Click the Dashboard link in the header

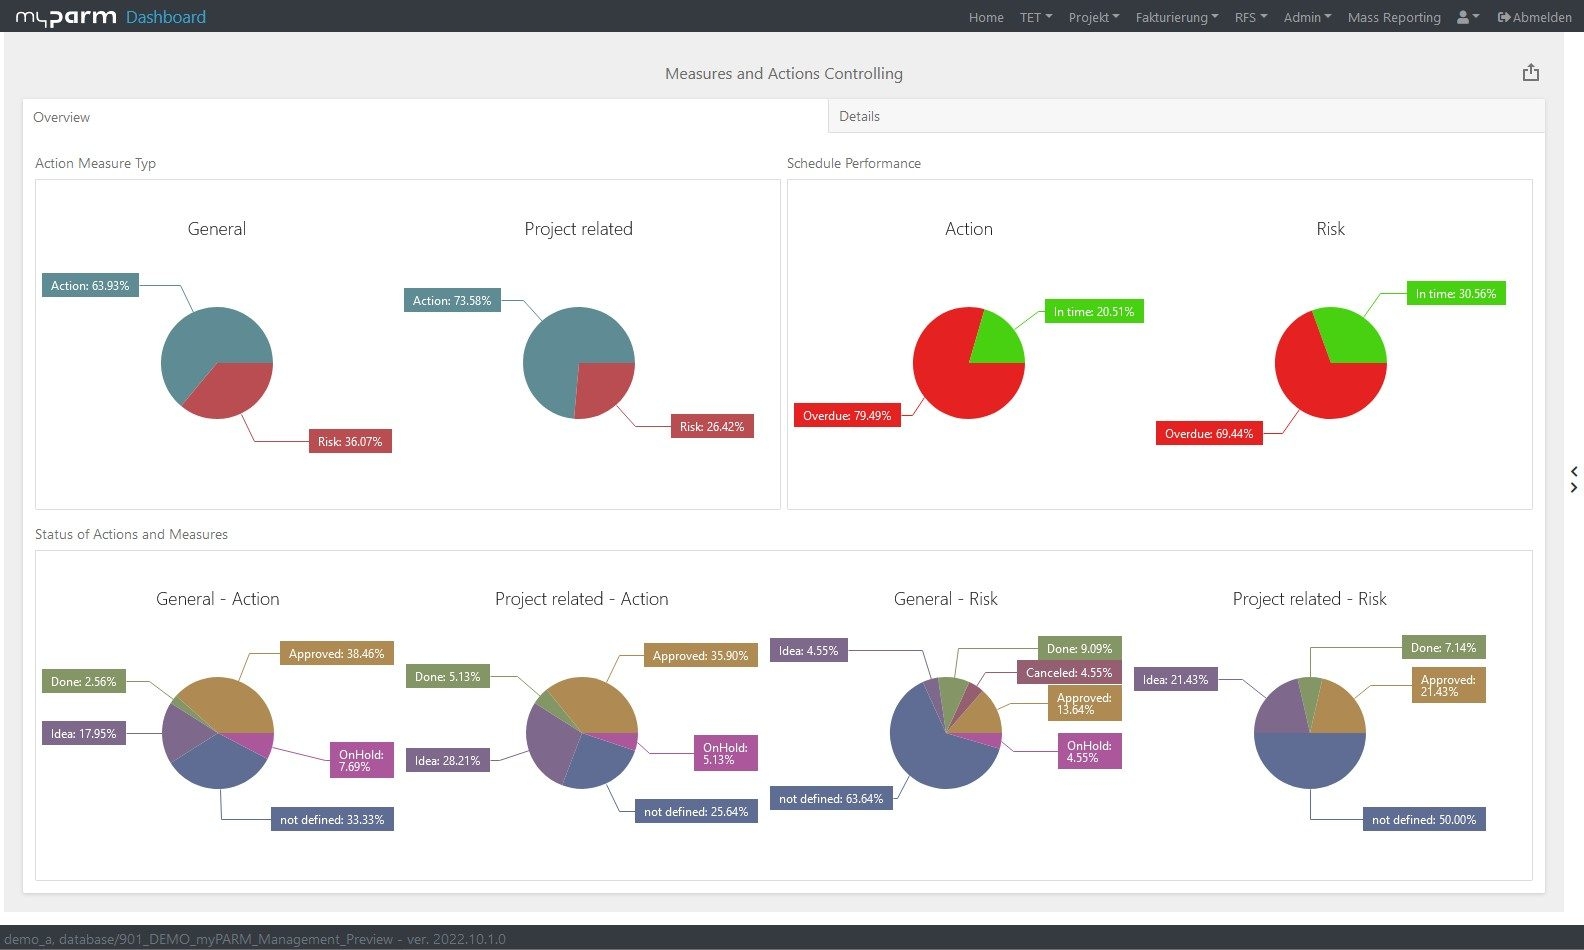(x=166, y=17)
